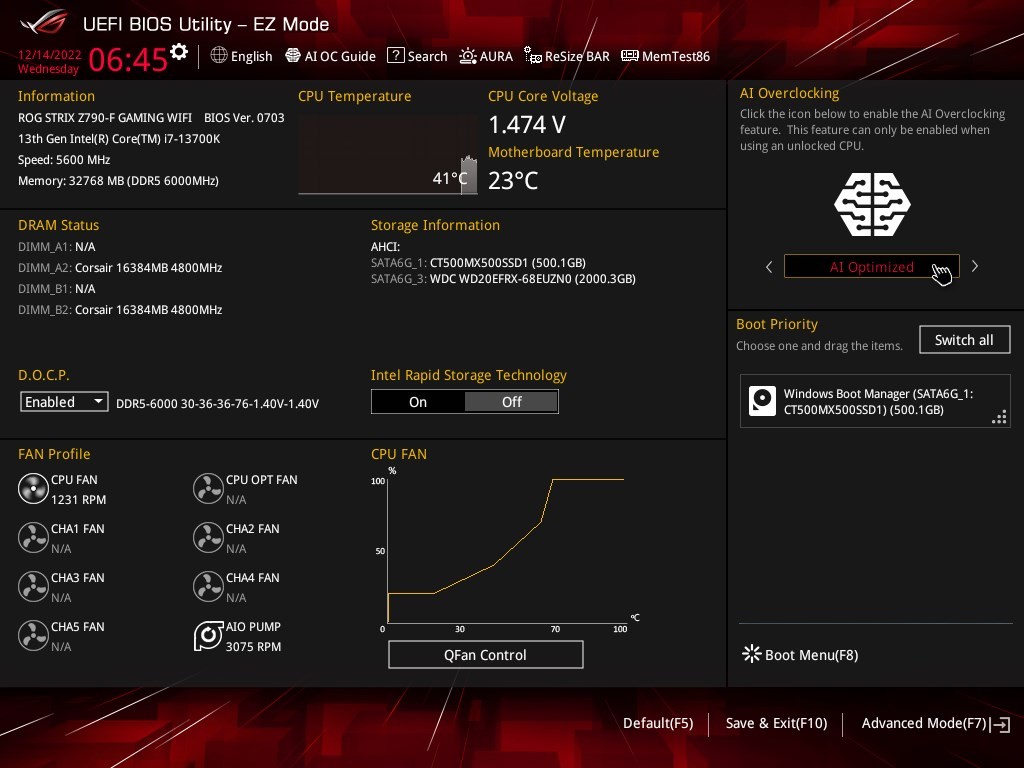Turn Intel Rapid Storage Technology On

click(418, 402)
